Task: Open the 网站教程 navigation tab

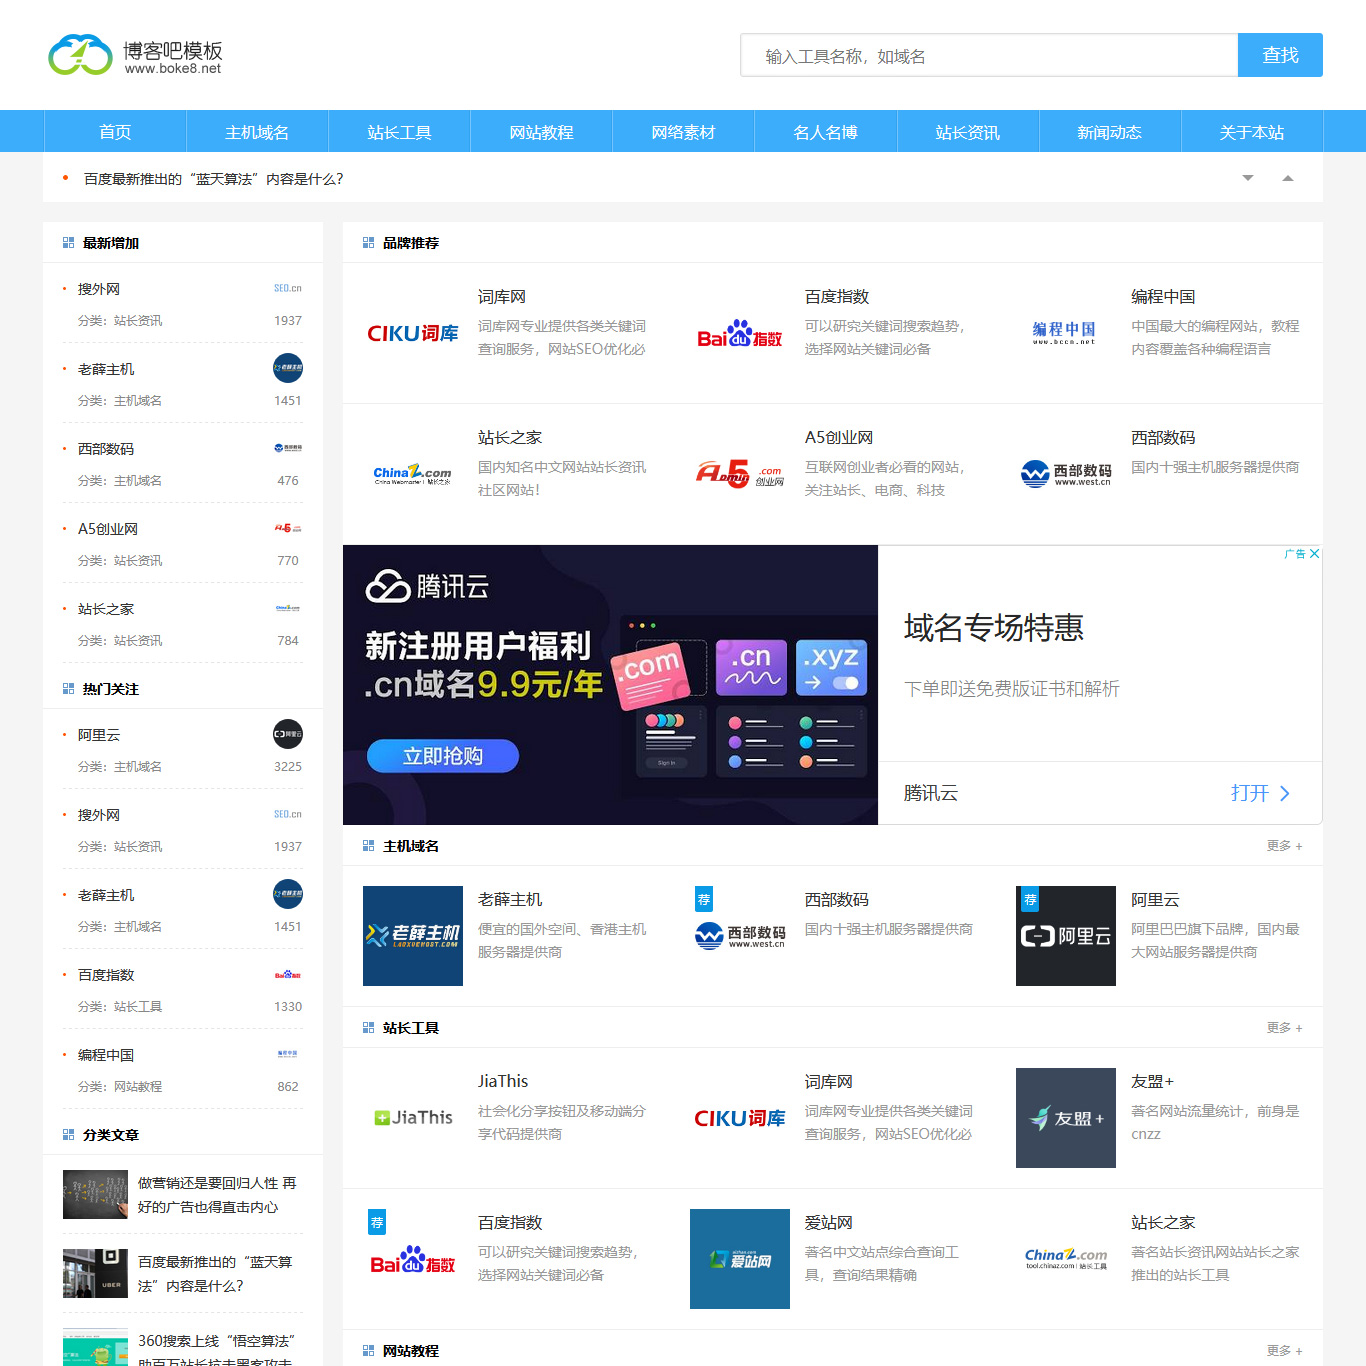Action: 541,132
